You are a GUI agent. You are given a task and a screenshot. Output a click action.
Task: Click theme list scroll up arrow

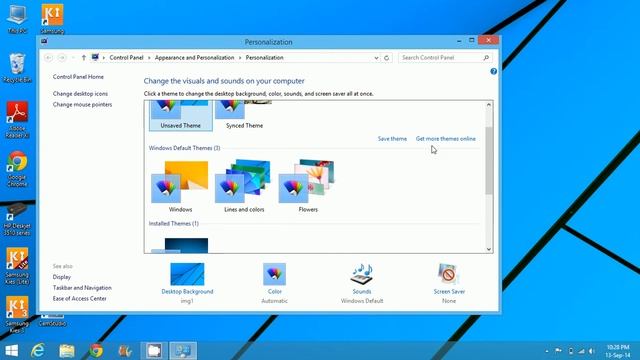(489, 105)
